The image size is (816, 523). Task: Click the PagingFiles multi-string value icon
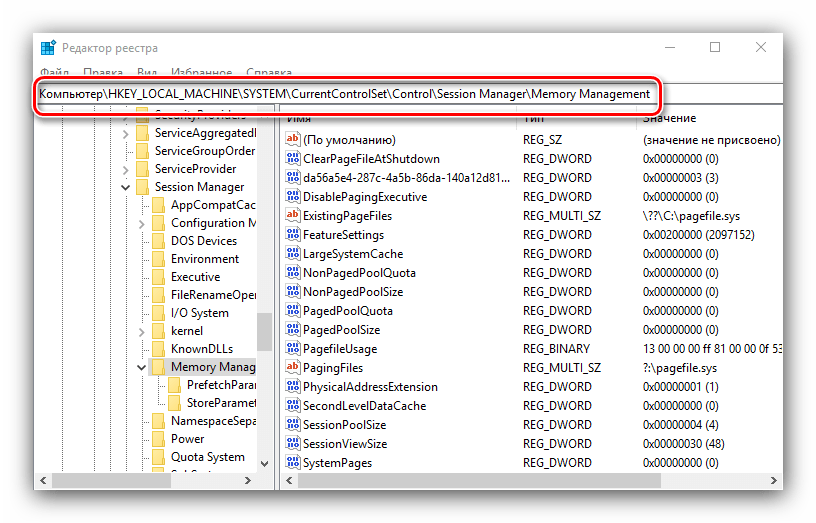coord(293,368)
